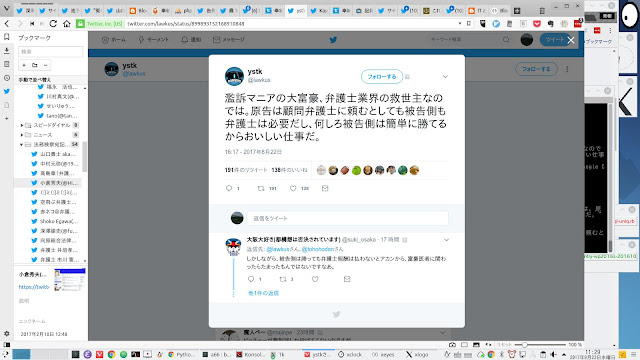Open the Vivaldi main menu icon
640x360 pixels.
click(7, 8)
